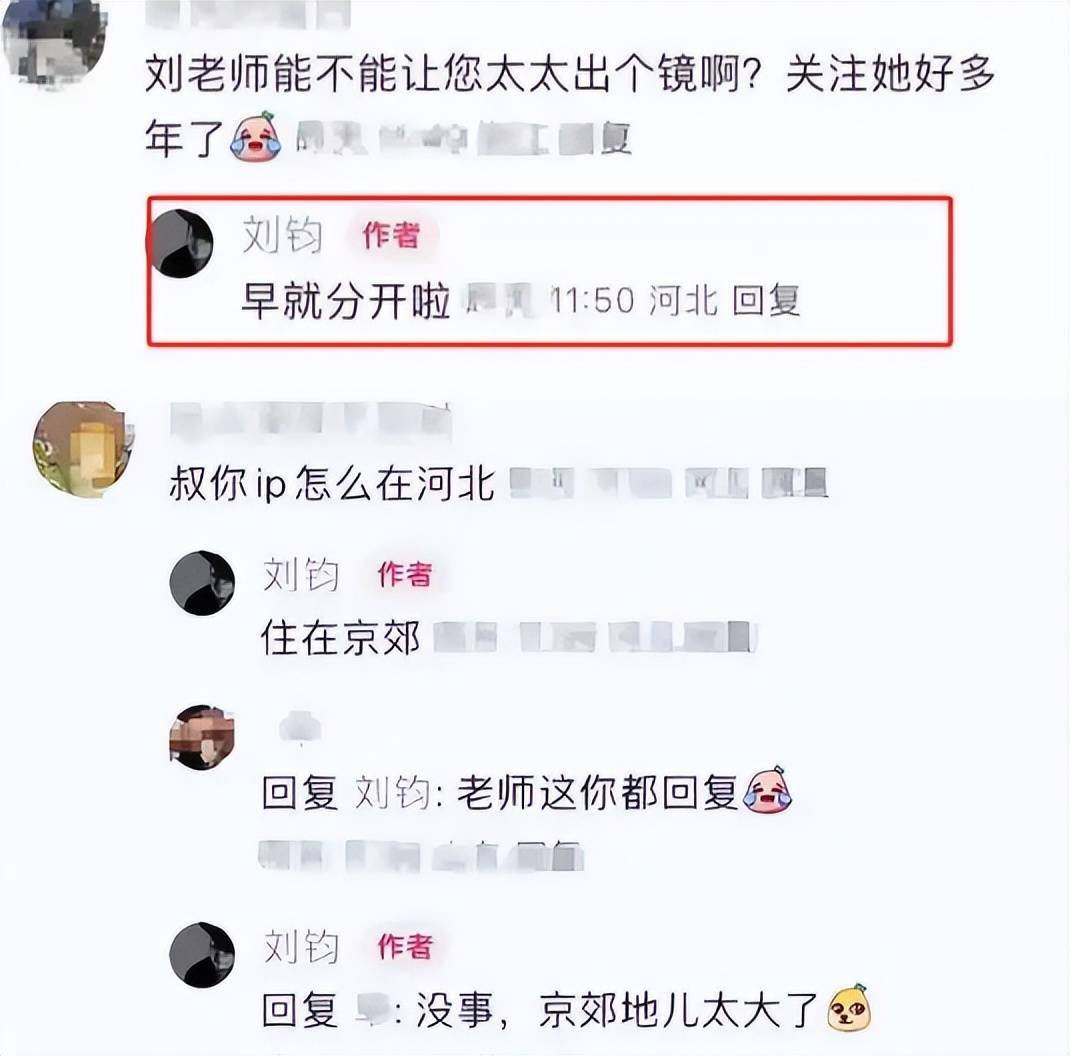The height and width of the screenshot is (1056, 1070).
Task: Open 刘钧's avatar beside "住在京郊"
Action: pyautogui.click(x=202, y=583)
